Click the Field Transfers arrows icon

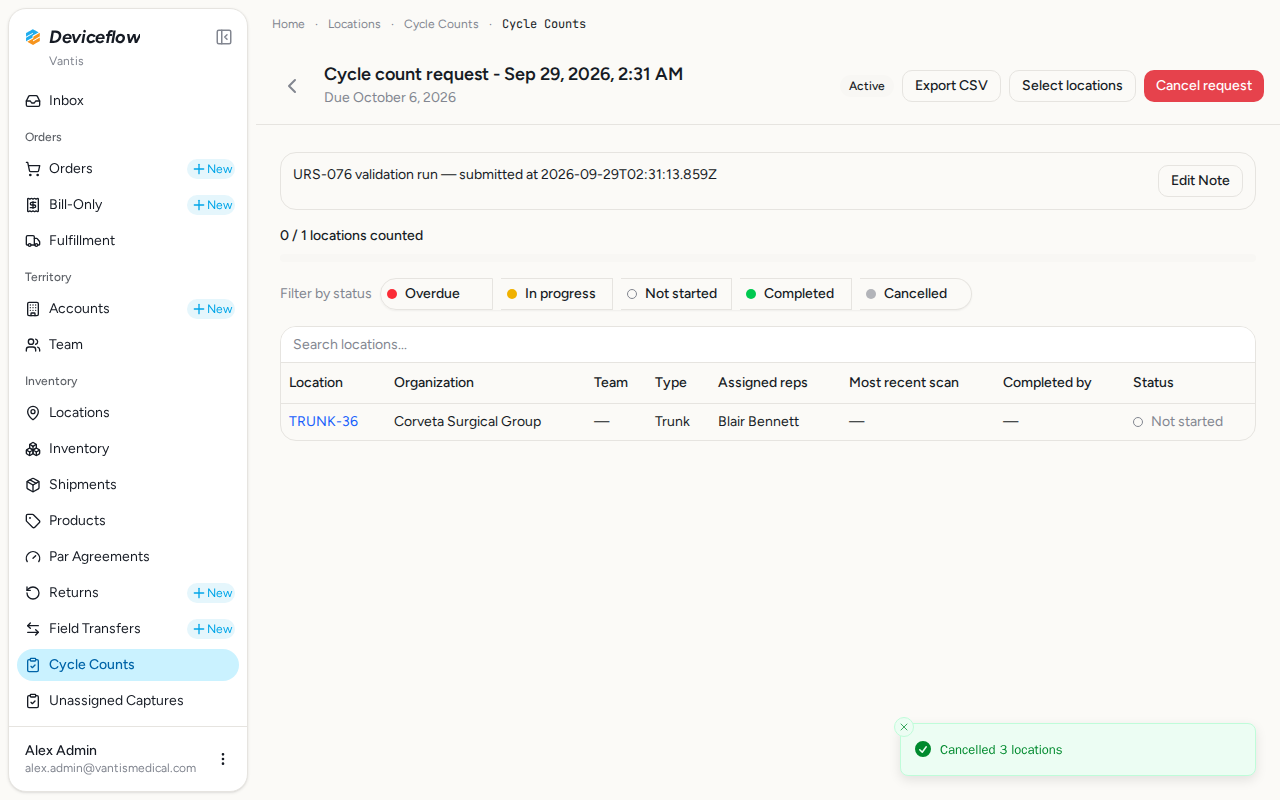coord(33,629)
